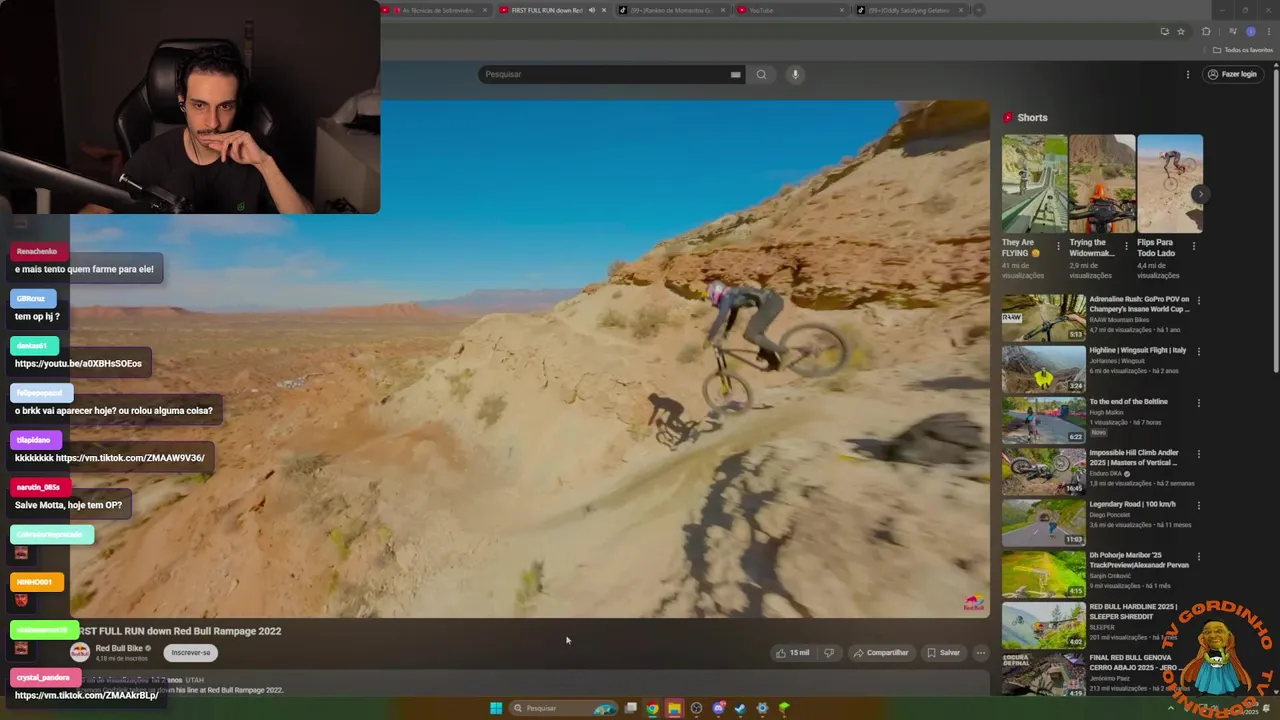The image size is (1280, 720).
Task: Click the main mountain bike video player
Action: pyautogui.click(x=530, y=358)
